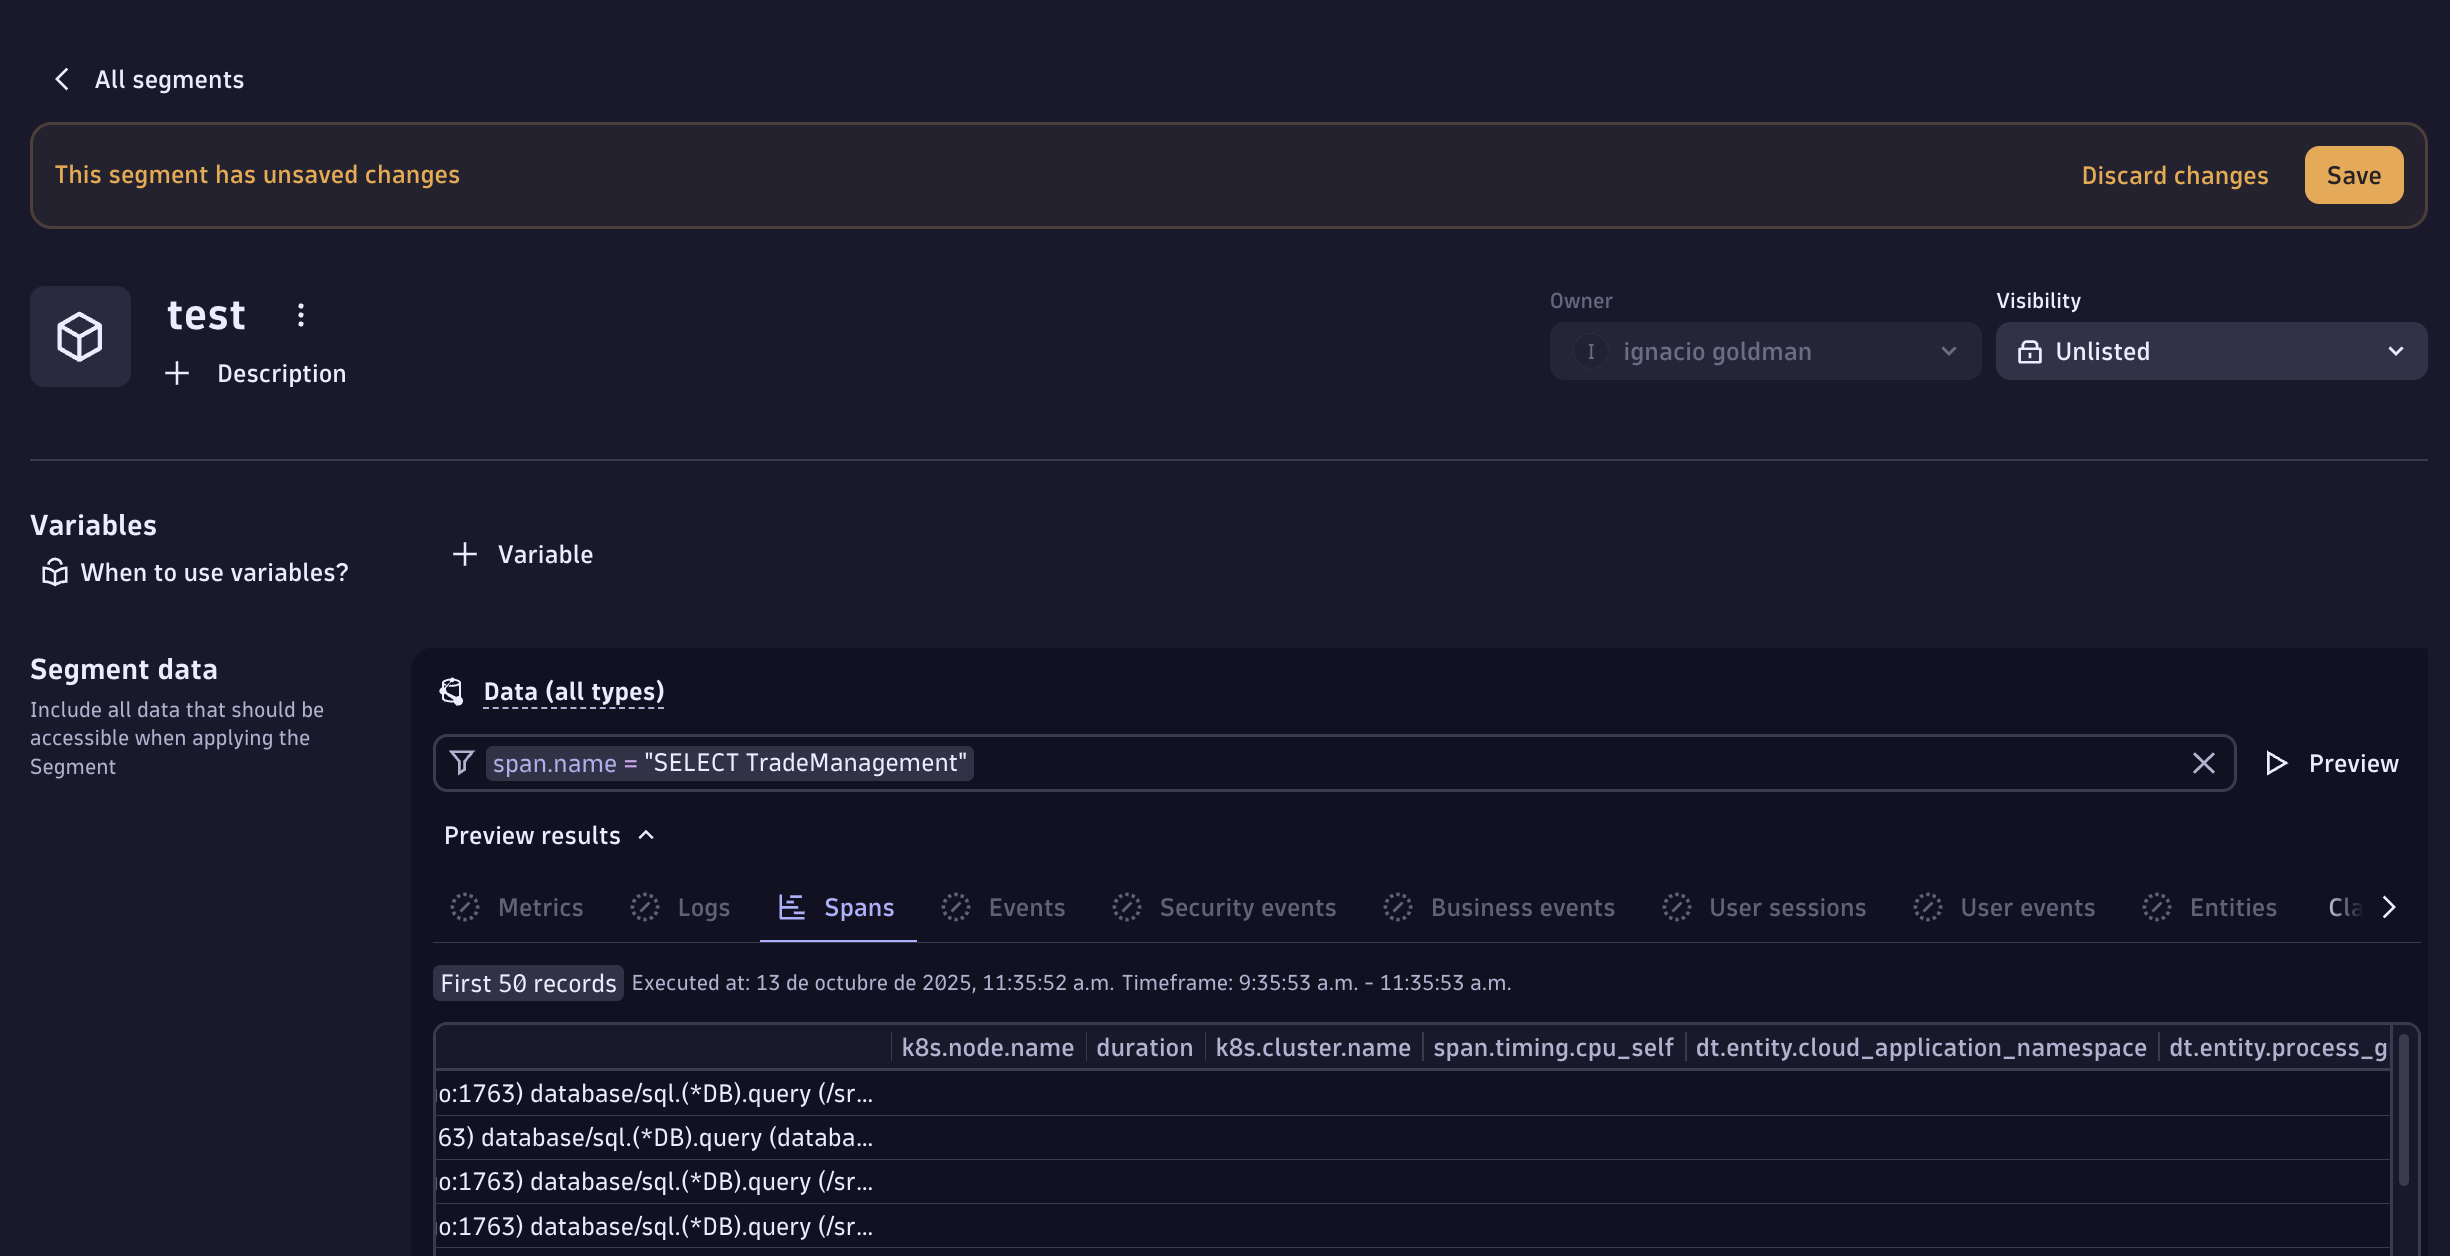Switch to the Business events tab
The width and height of the screenshot is (2450, 1256).
(x=1499, y=907)
